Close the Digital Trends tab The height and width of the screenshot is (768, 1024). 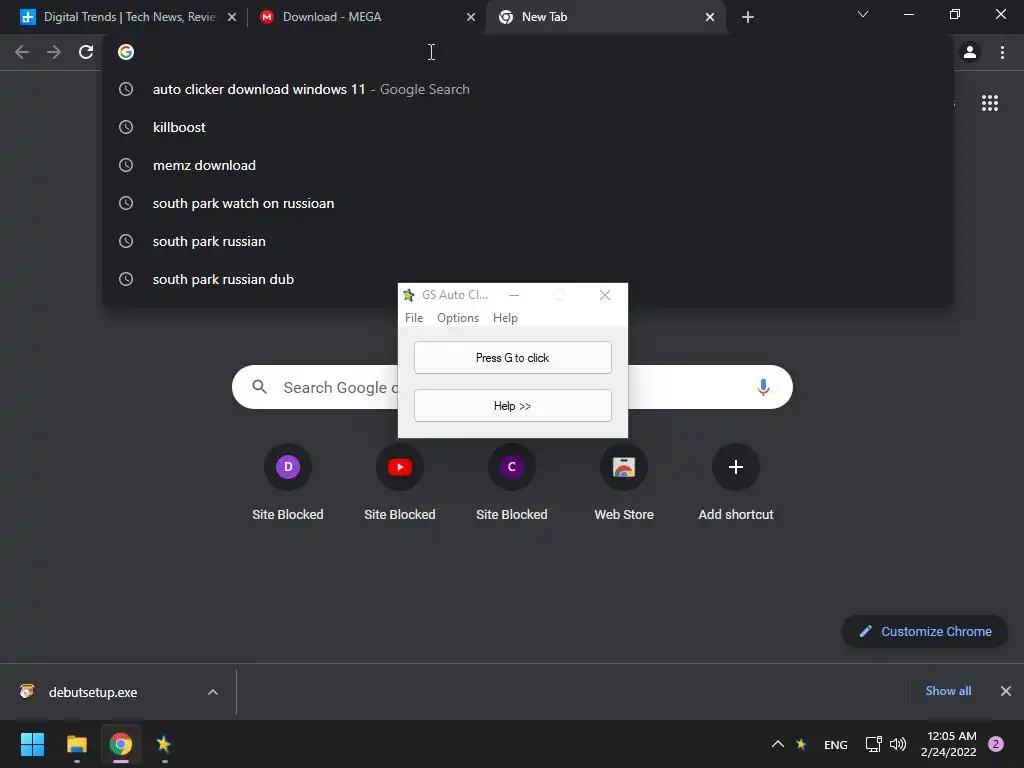click(232, 17)
